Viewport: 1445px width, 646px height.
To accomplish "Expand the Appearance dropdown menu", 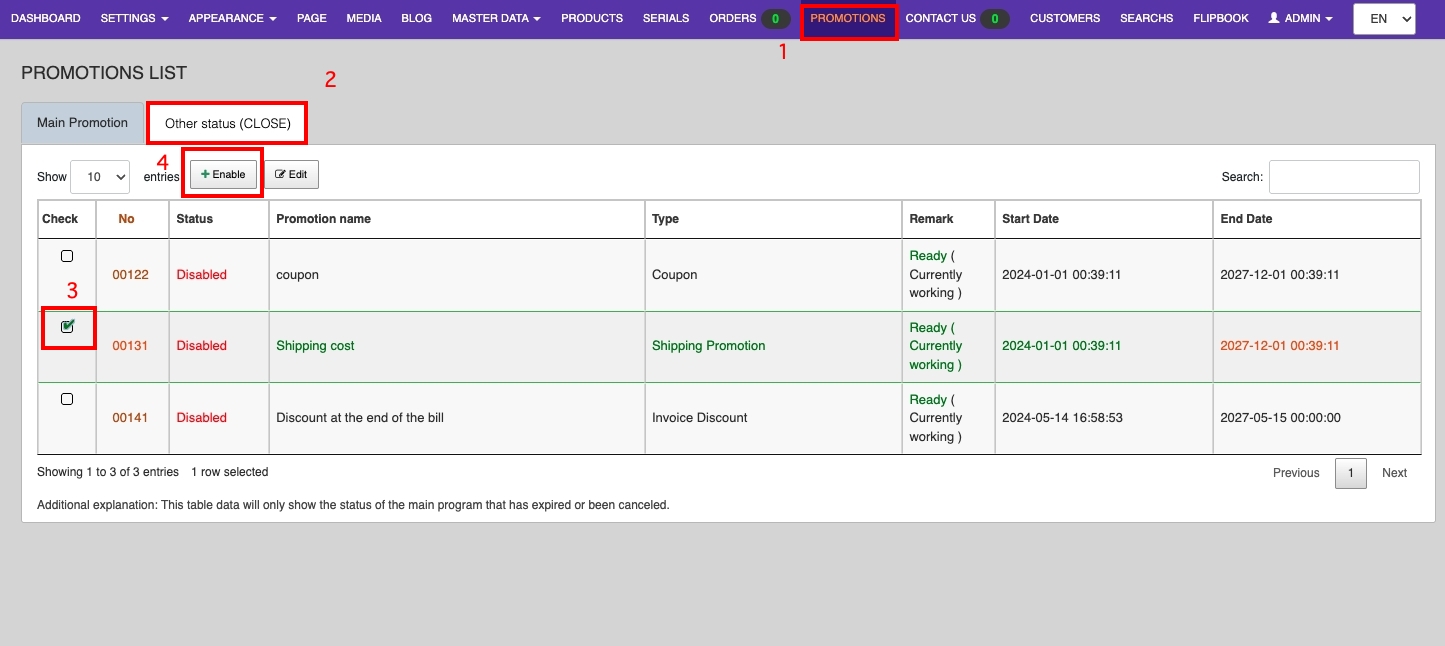I will click(x=232, y=18).
